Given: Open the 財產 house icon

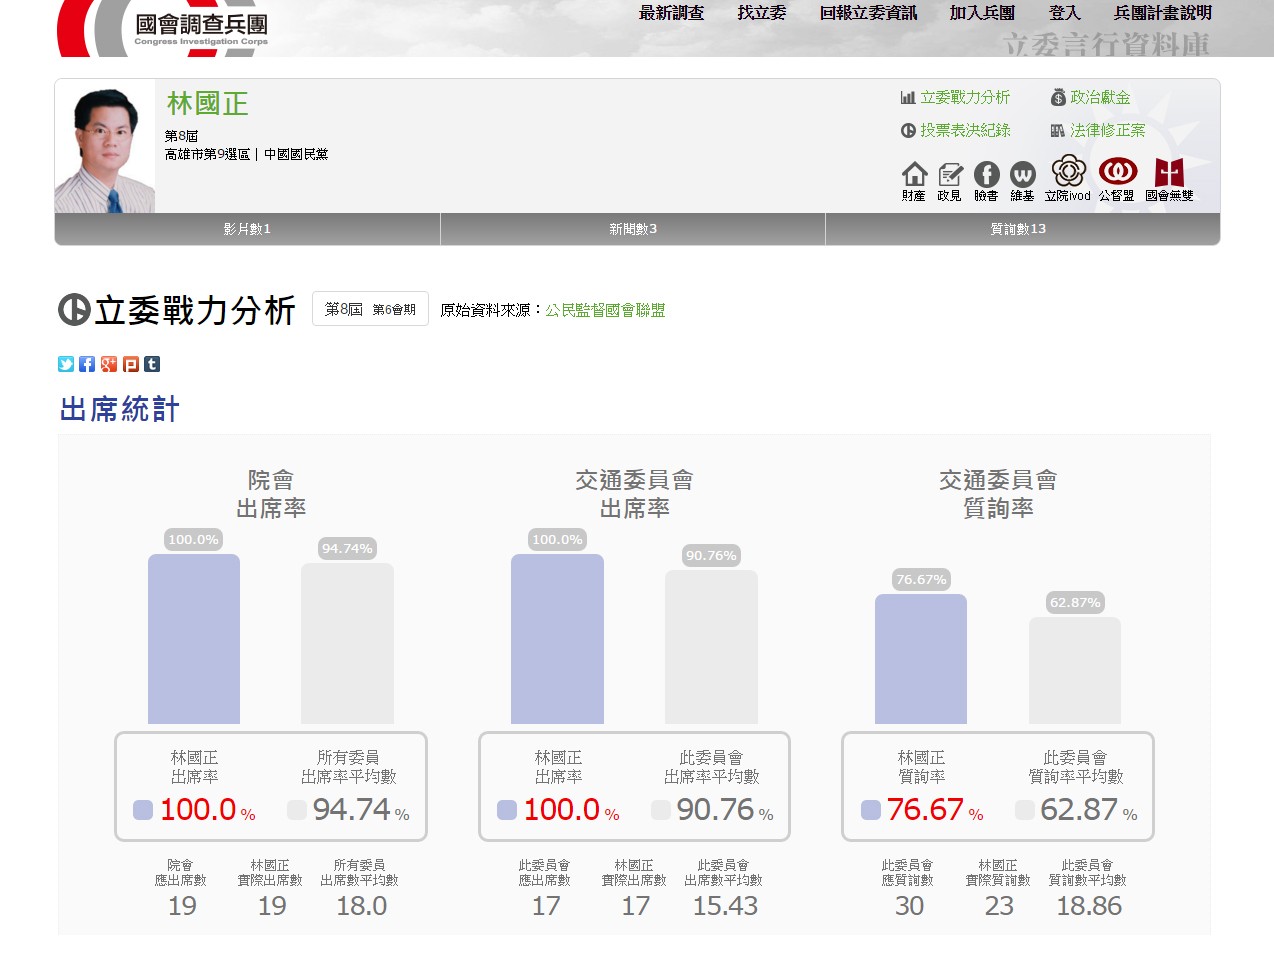Looking at the screenshot, I should pos(914,175).
